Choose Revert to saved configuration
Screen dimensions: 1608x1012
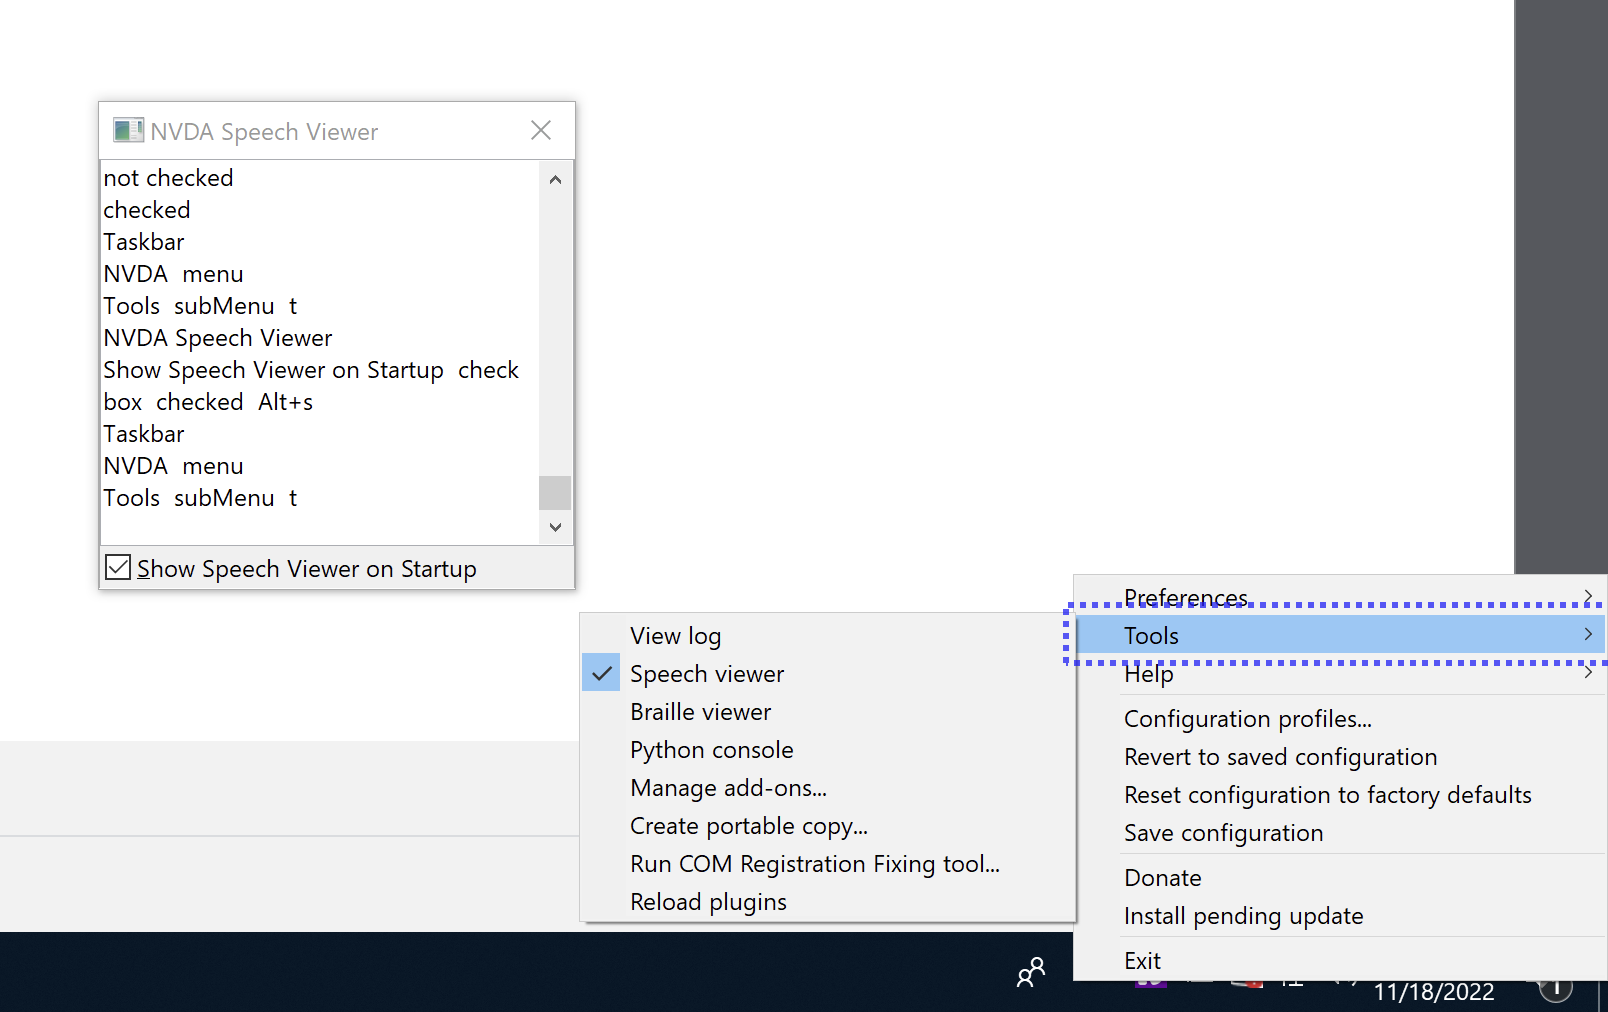(x=1340, y=757)
